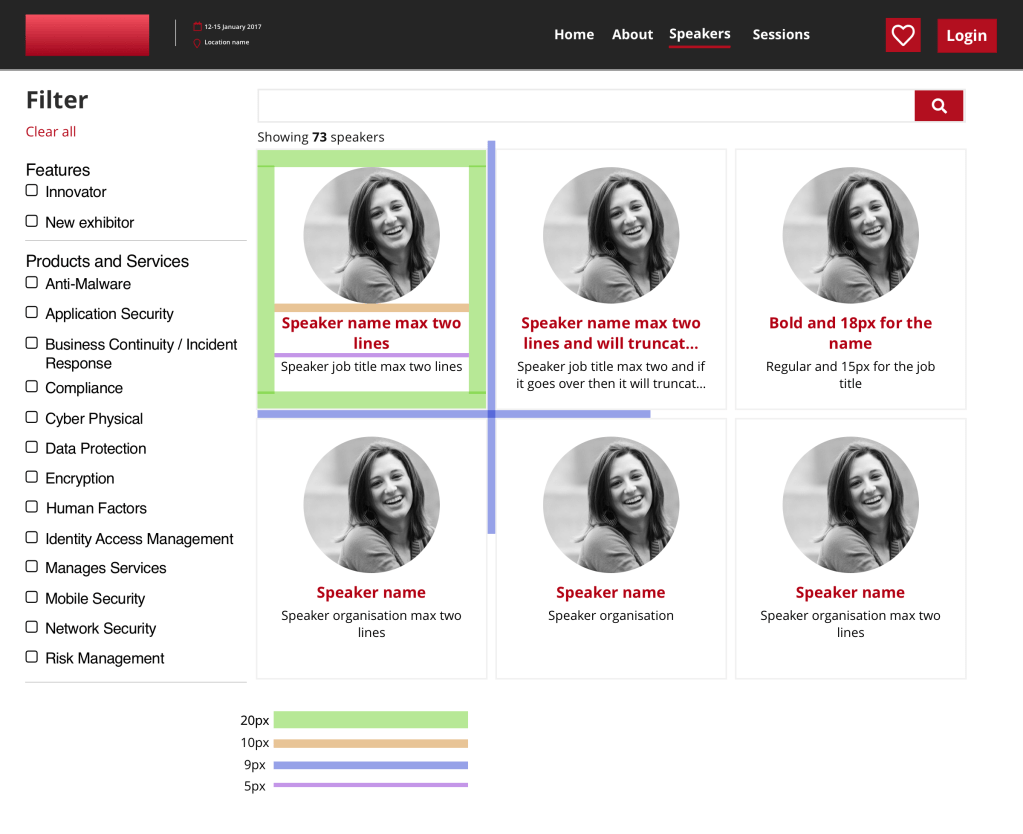The width and height of the screenshot is (1023, 834).
Task: Click the location pin icon in header
Action: click(197, 43)
